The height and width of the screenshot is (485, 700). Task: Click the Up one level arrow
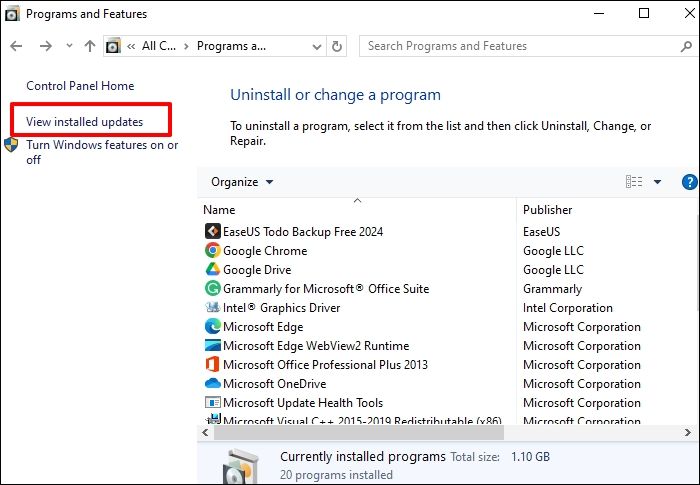click(90, 46)
